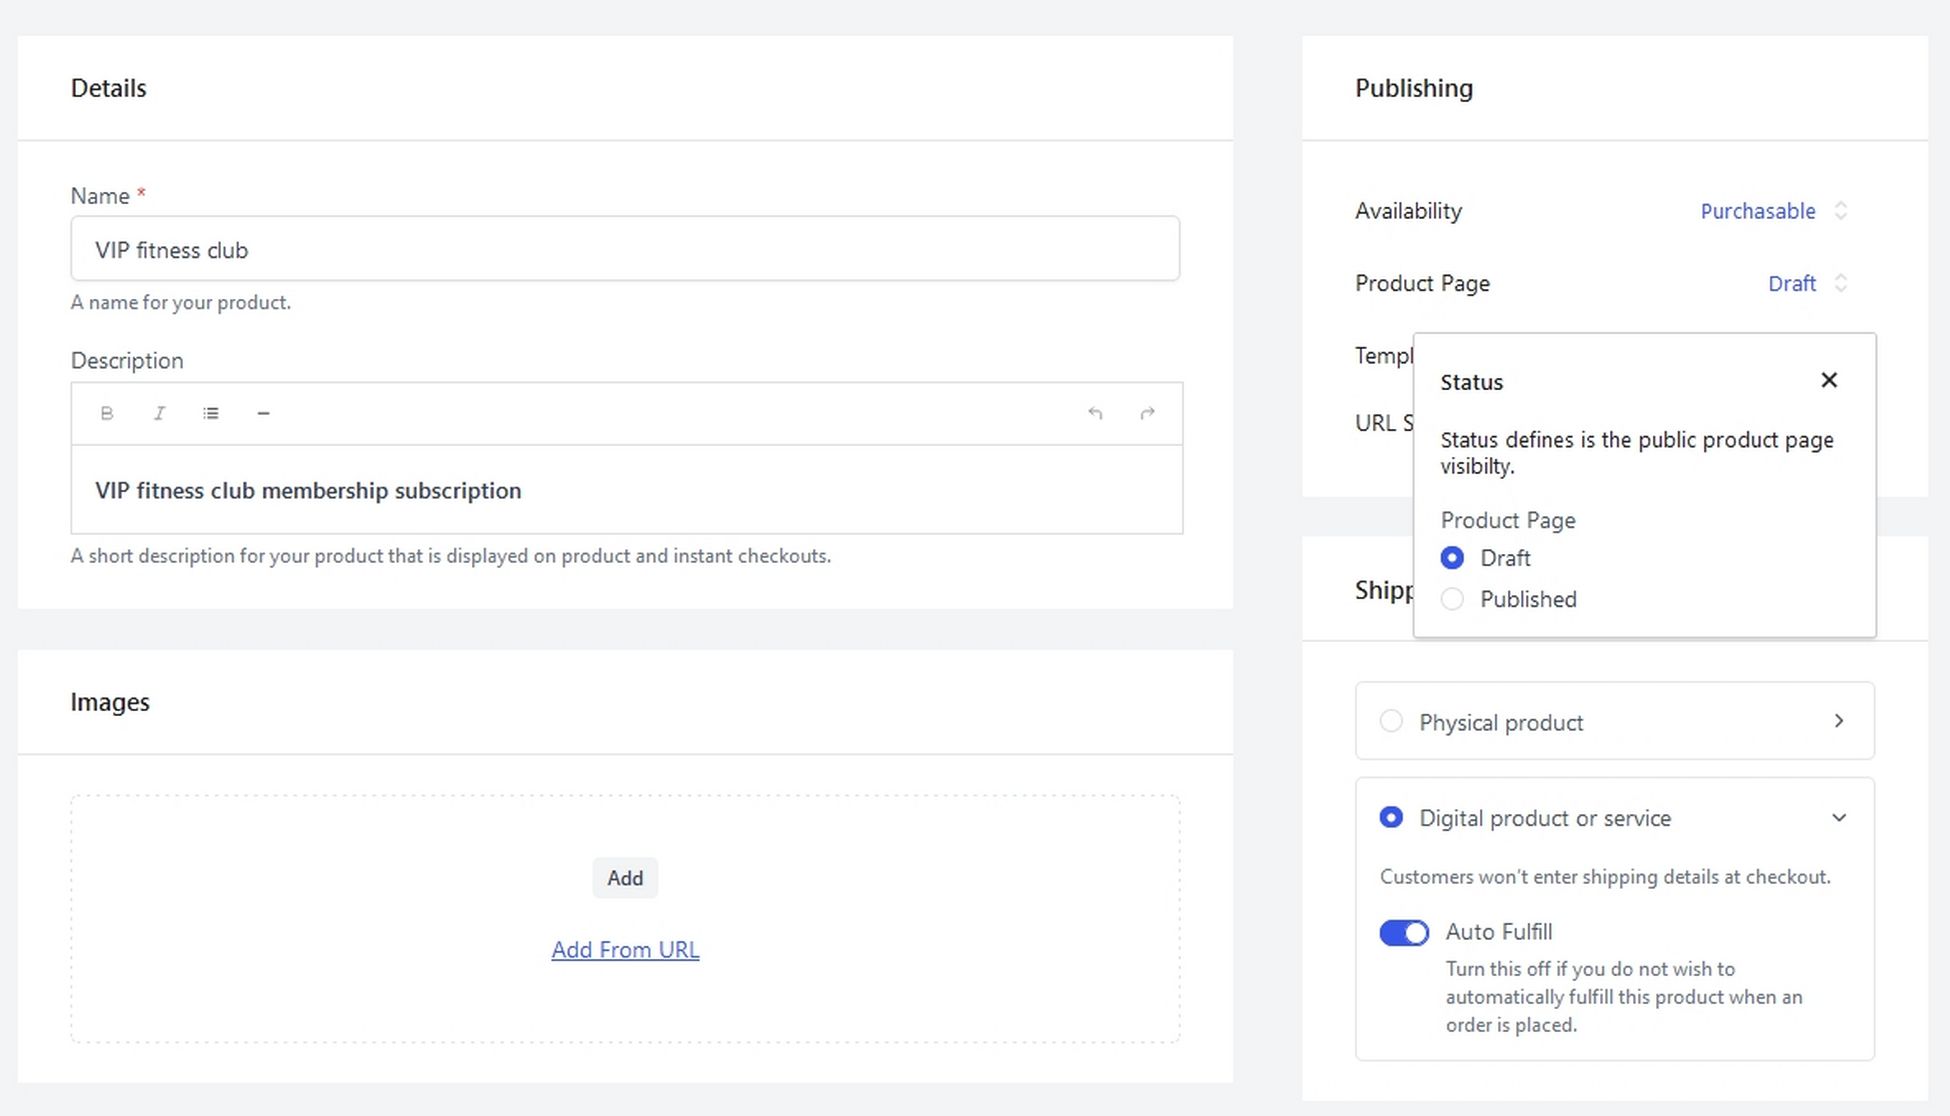Apply italic formatting in description toolbar
The image size is (1950, 1116).
pos(159,413)
